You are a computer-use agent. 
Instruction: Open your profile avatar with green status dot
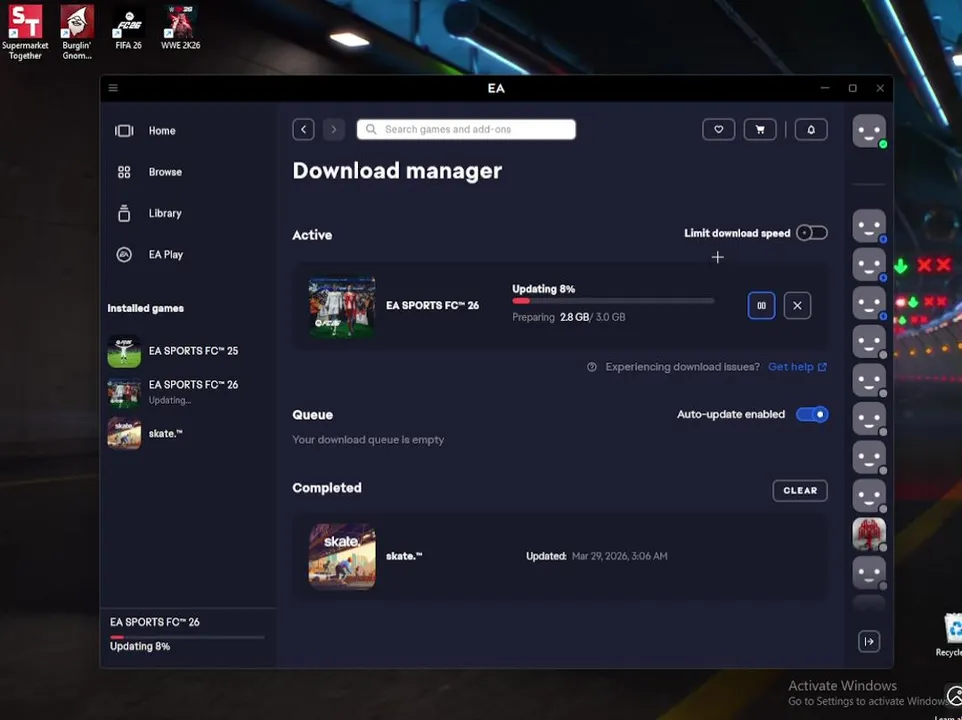click(869, 131)
